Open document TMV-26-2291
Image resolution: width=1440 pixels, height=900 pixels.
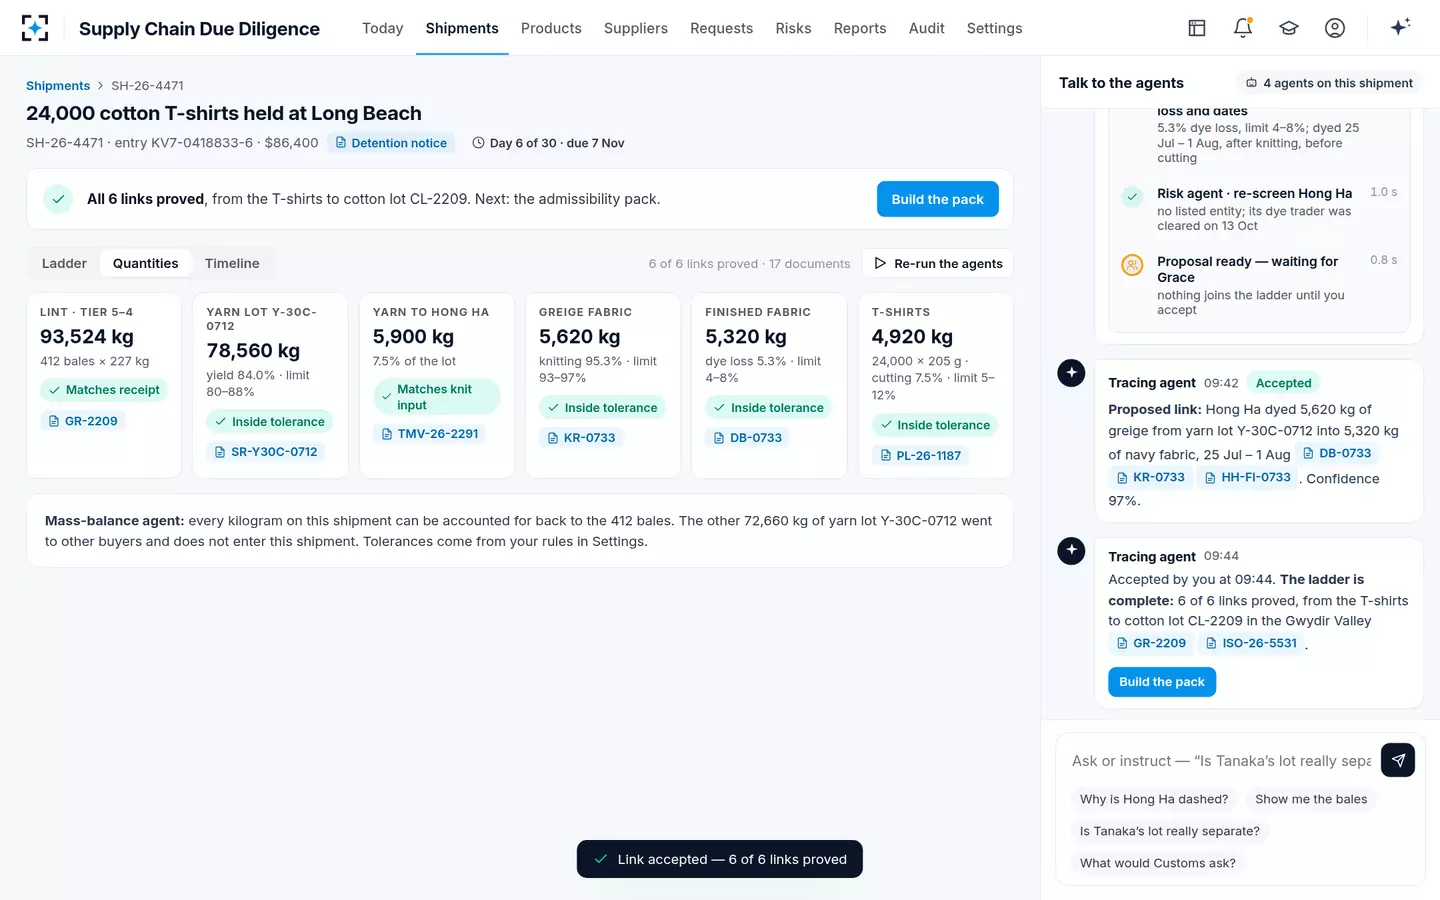pyautogui.click(x=430, y=434)
